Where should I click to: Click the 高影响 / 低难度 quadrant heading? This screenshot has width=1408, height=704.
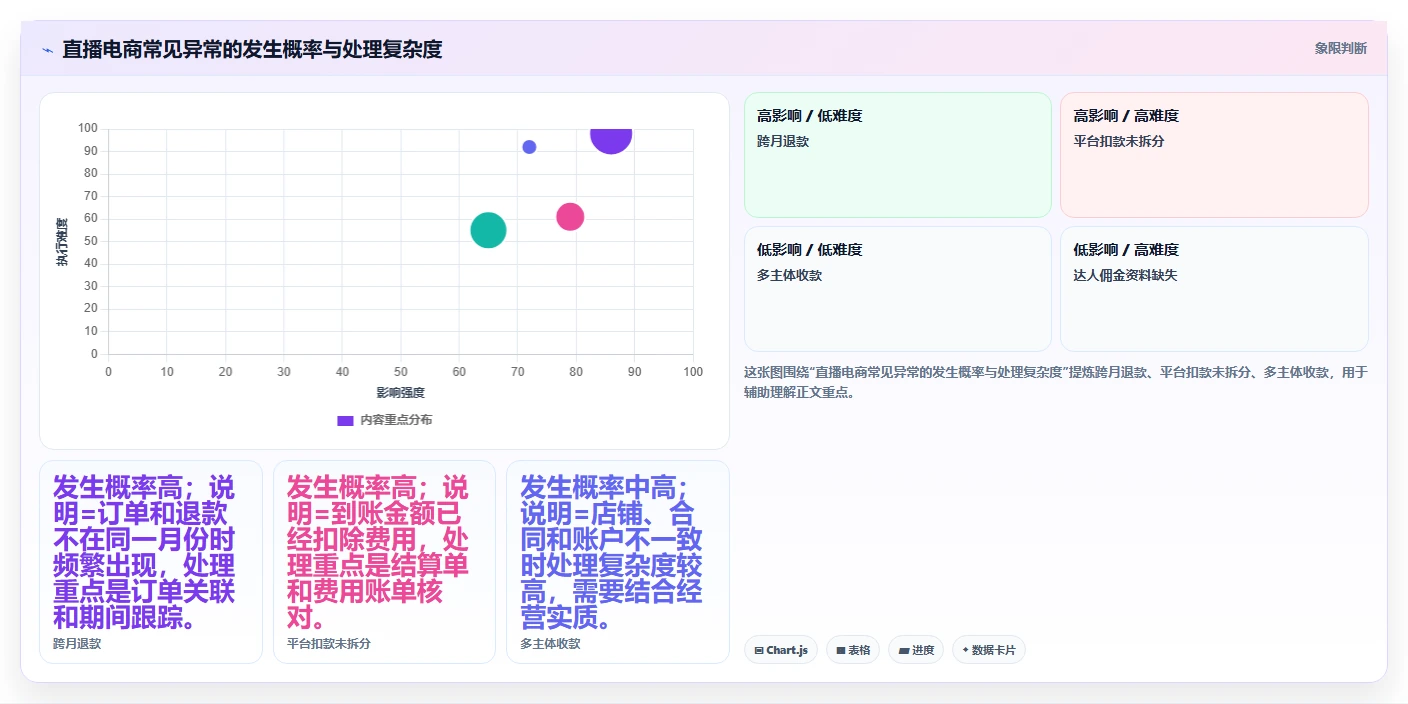pos(809,116)
